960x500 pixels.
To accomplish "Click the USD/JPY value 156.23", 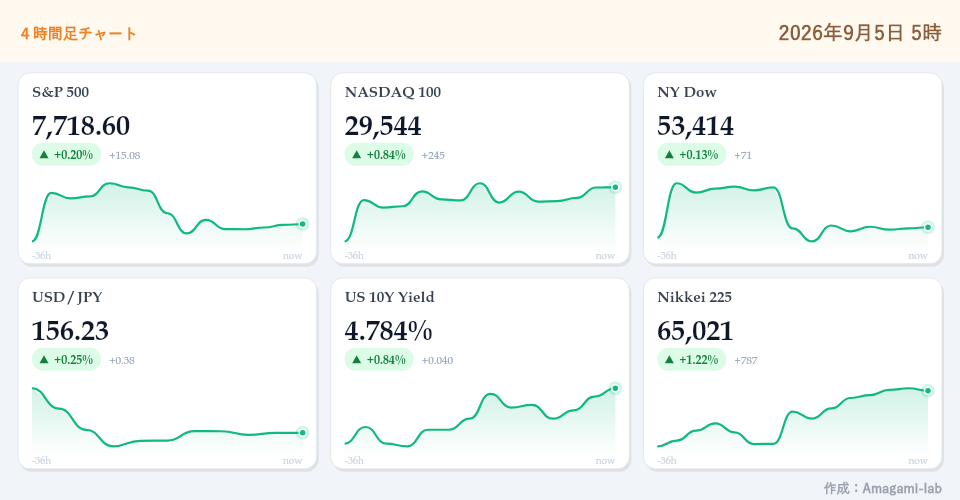I will click(70, 331).
